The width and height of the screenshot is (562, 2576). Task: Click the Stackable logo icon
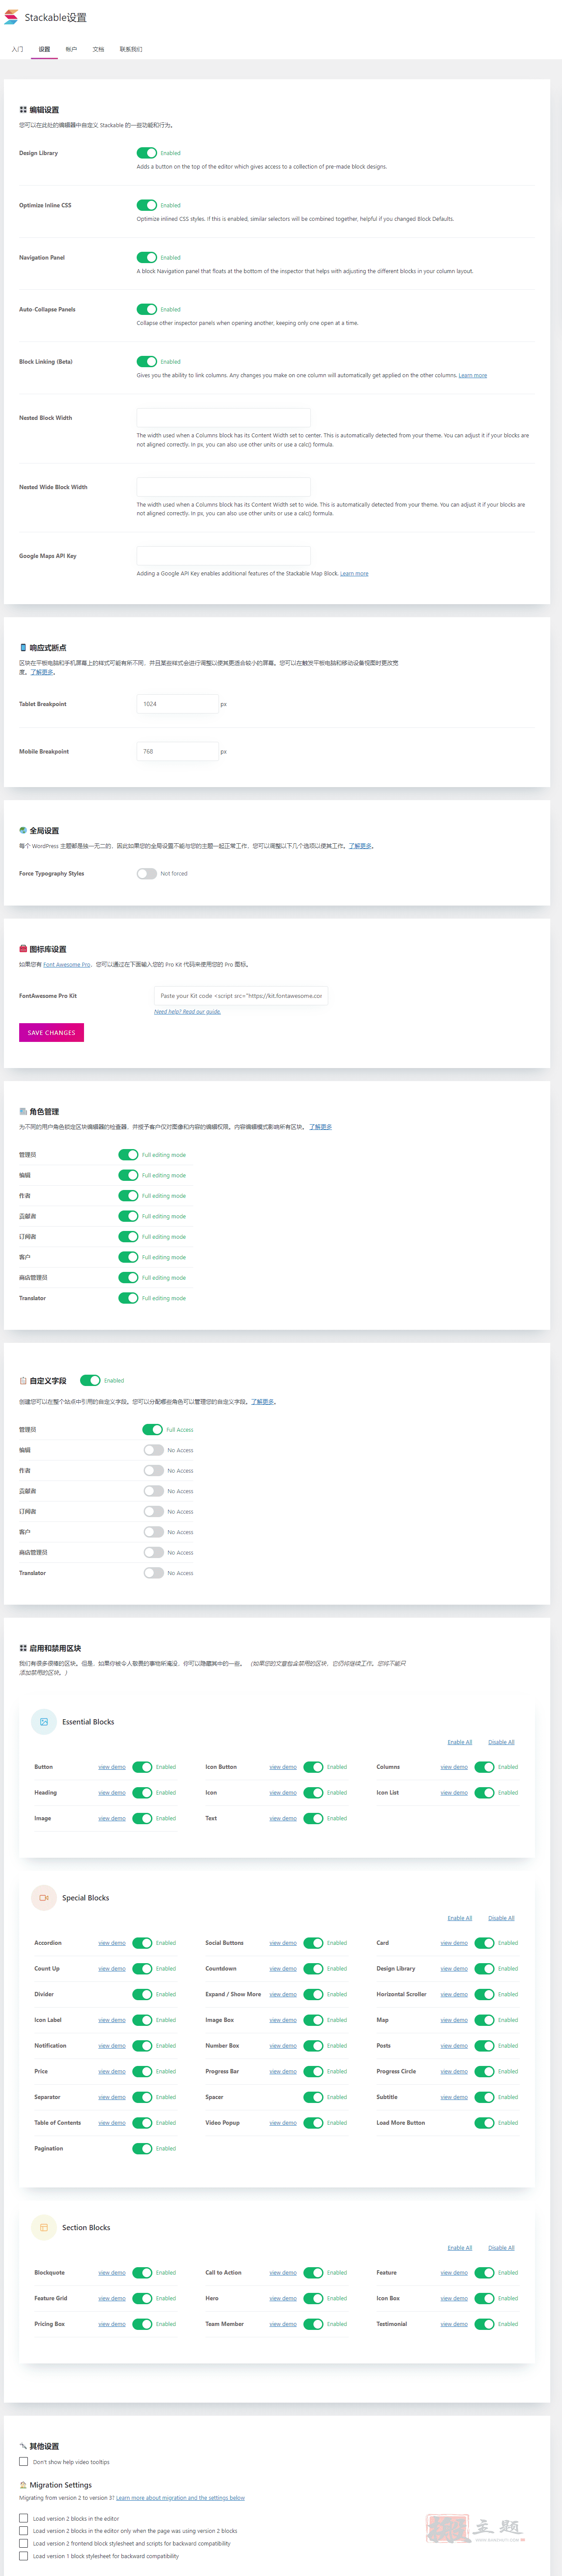tap(11, 17)
